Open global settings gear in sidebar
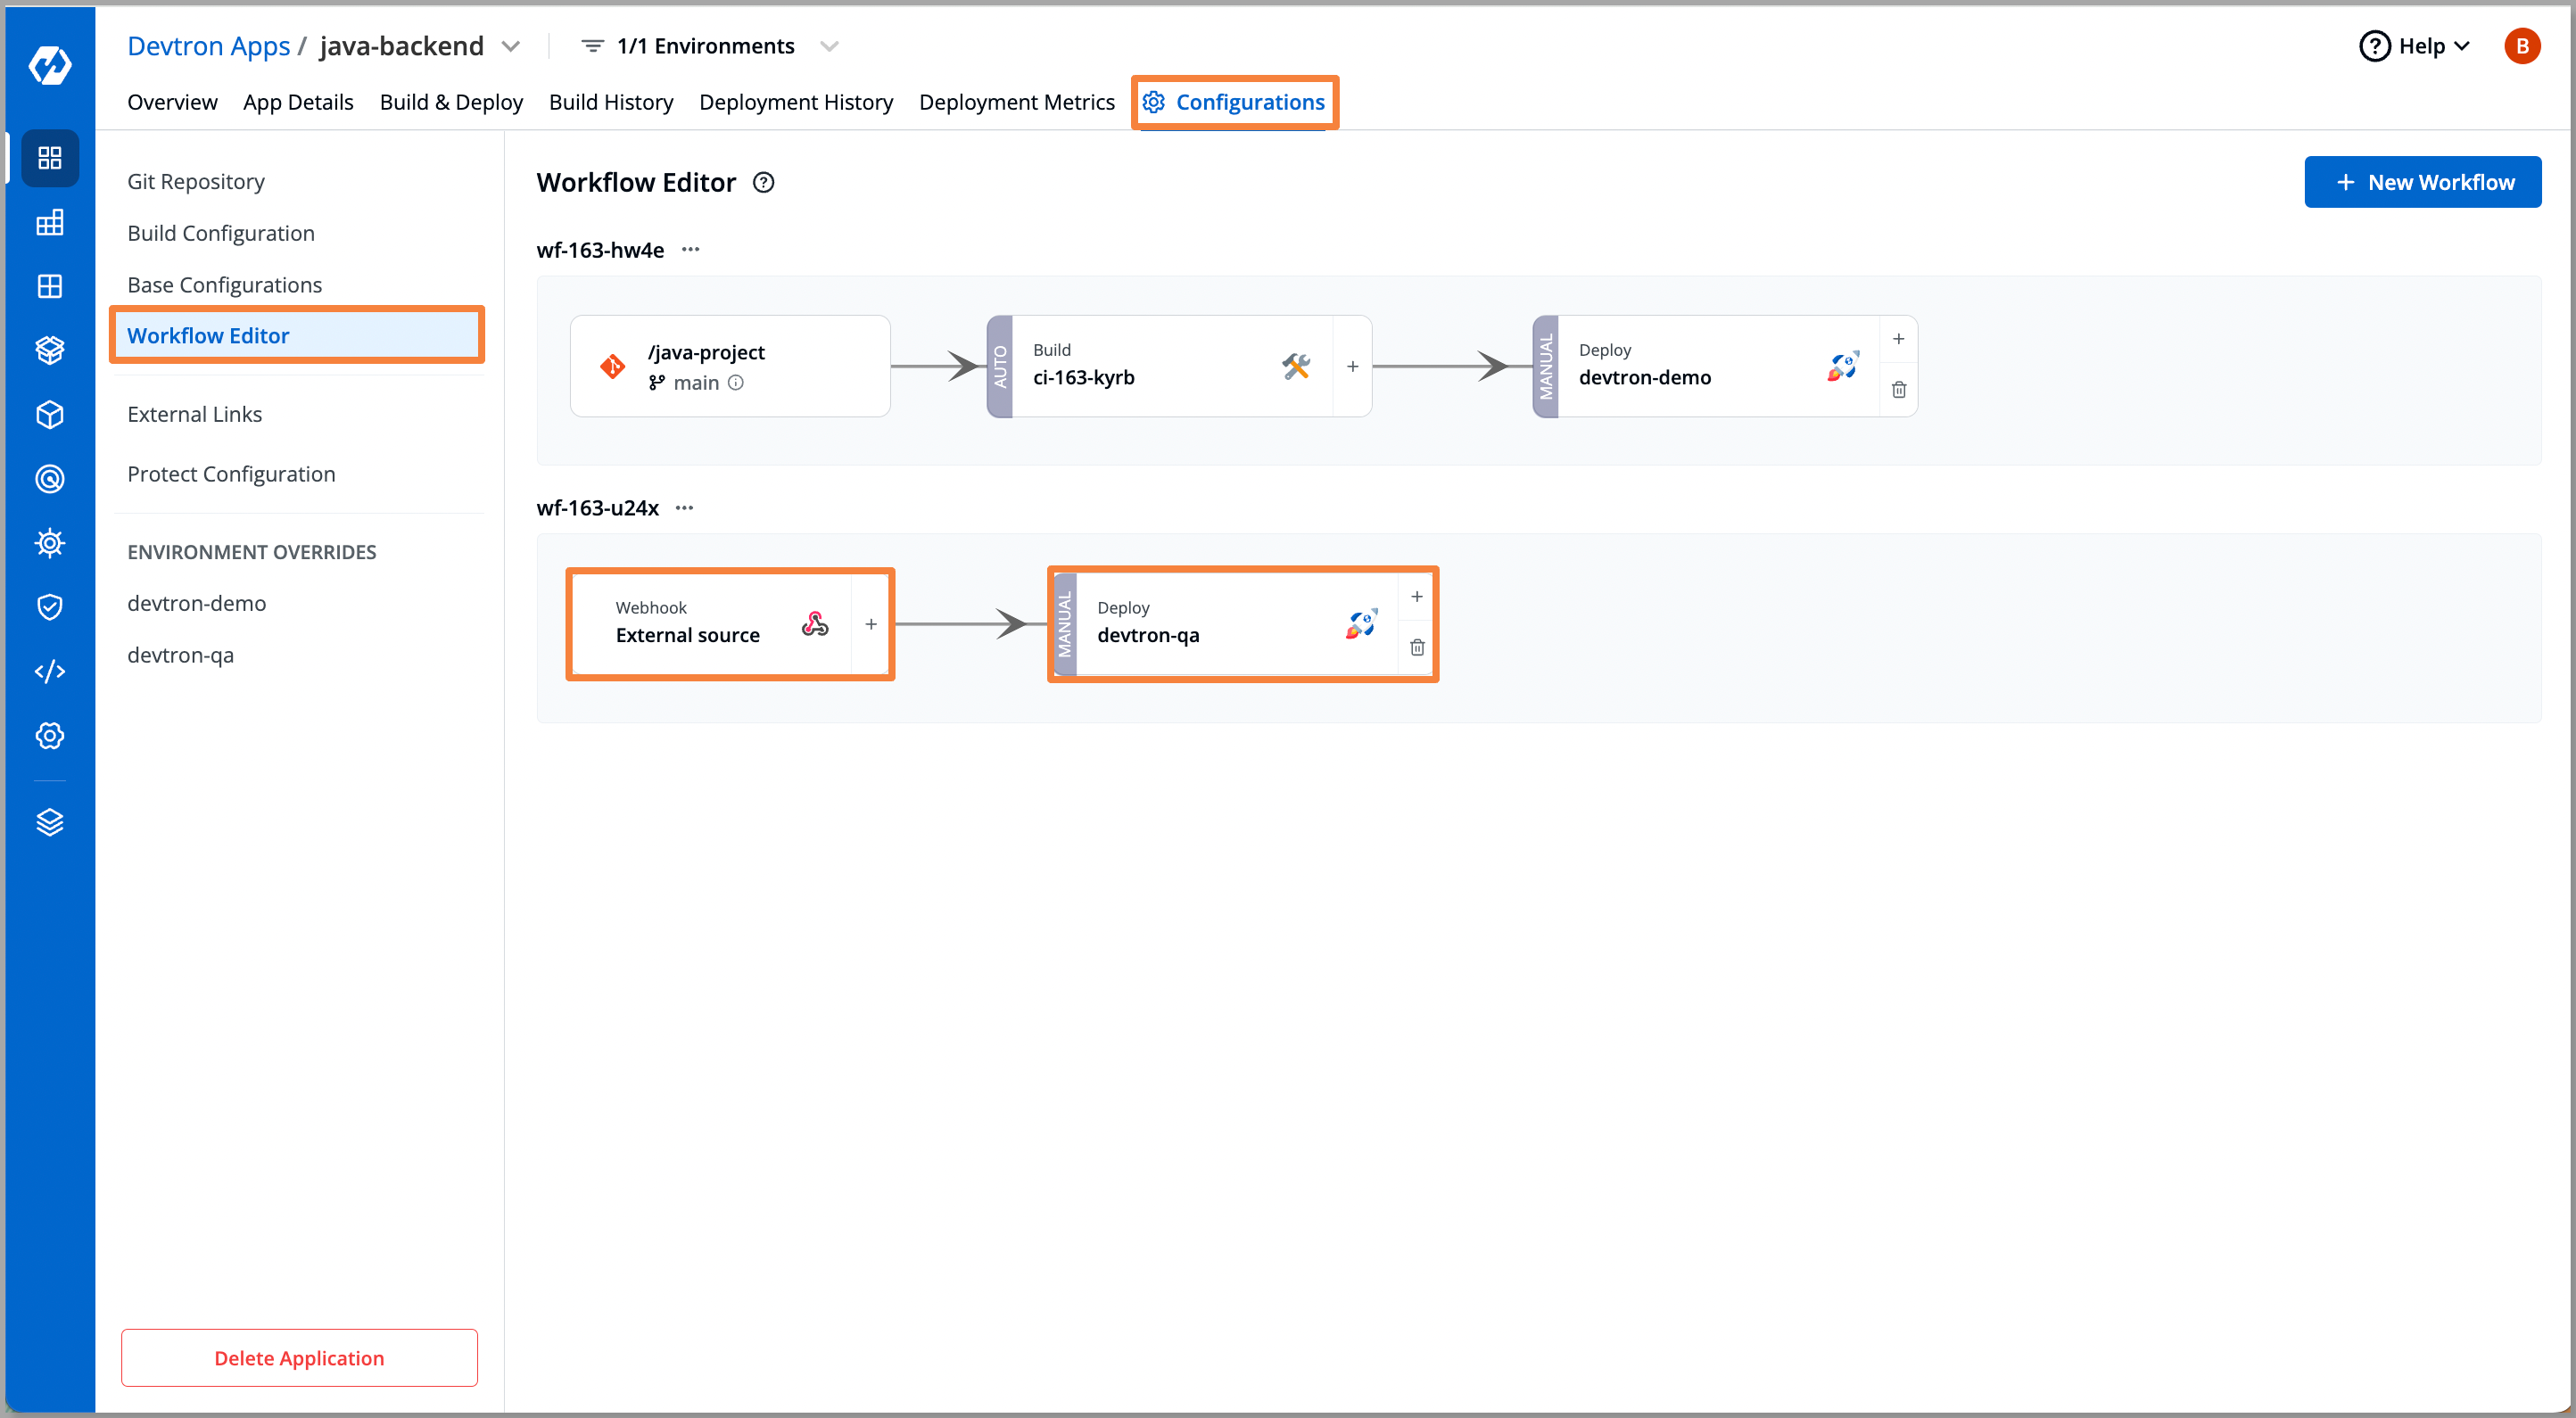The image size is (2576, 1418). [50, 736]
